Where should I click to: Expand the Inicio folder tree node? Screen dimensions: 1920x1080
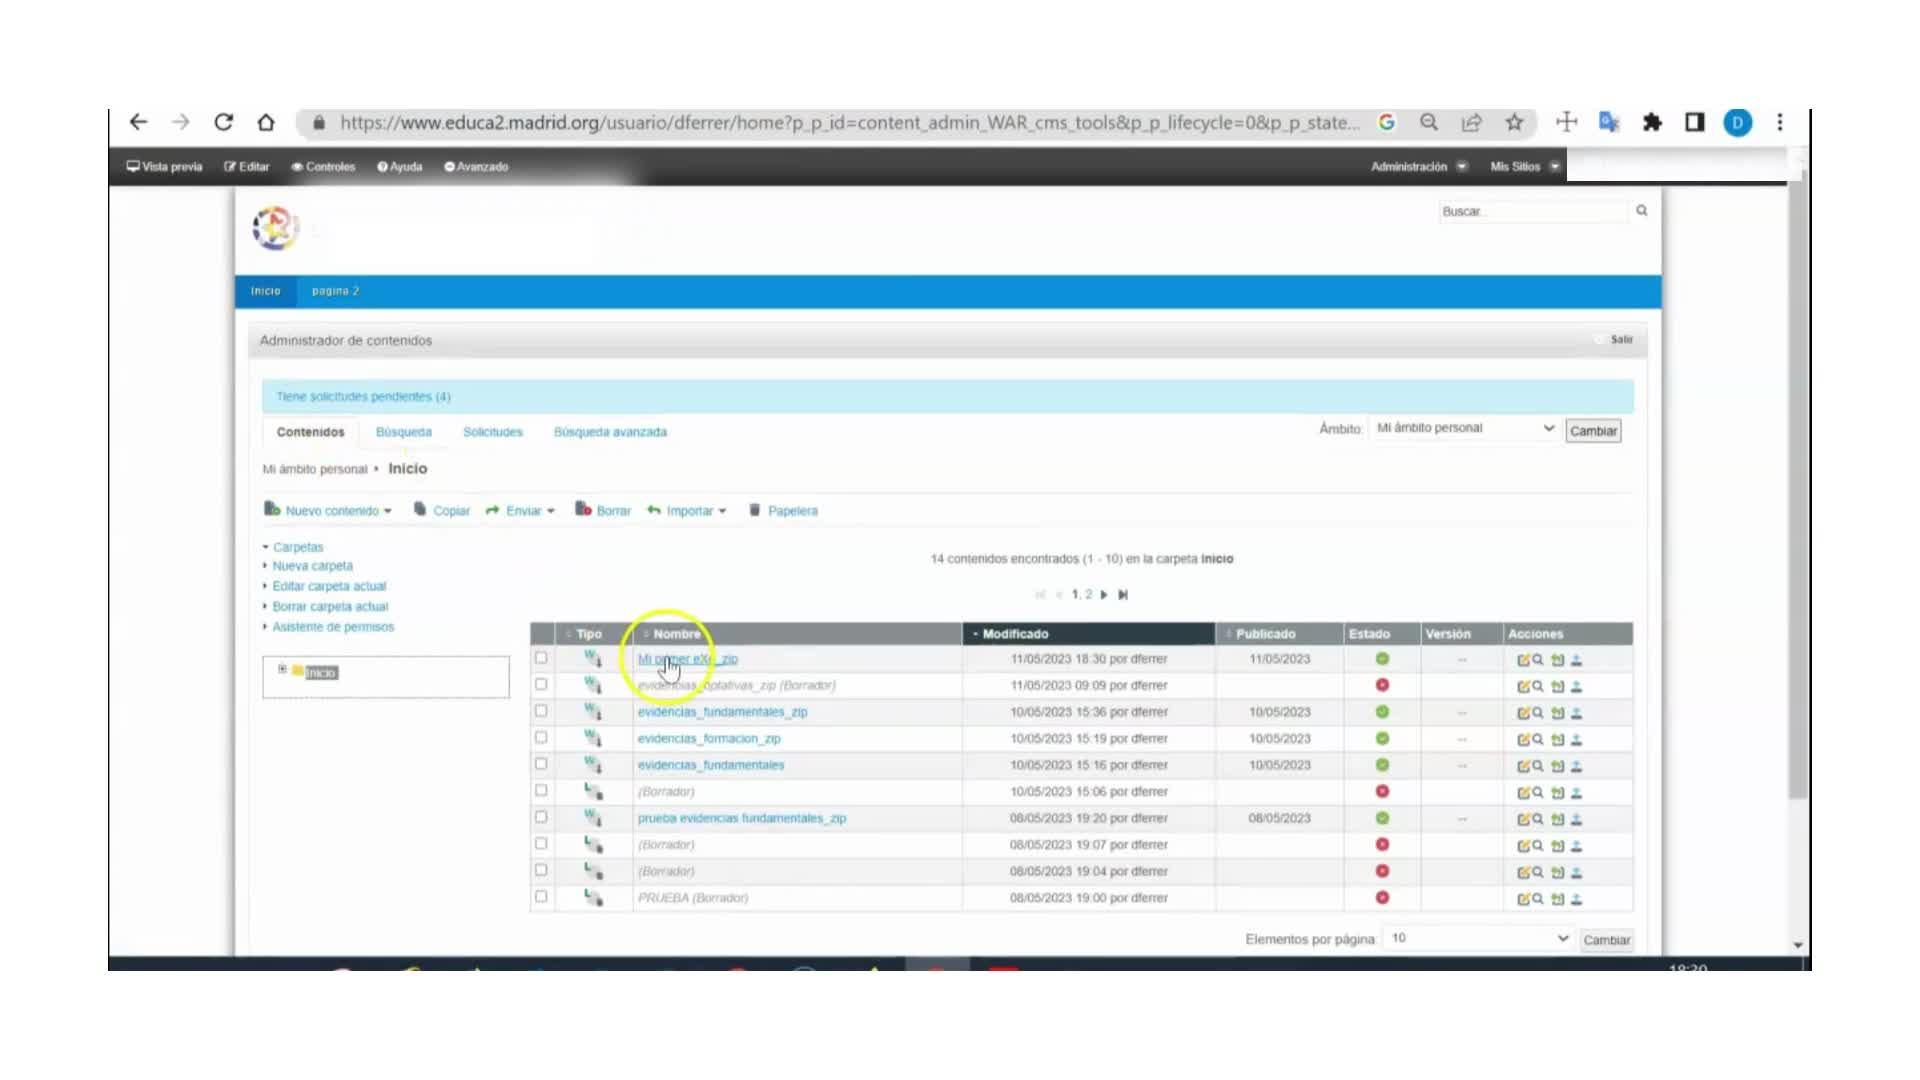282,669
